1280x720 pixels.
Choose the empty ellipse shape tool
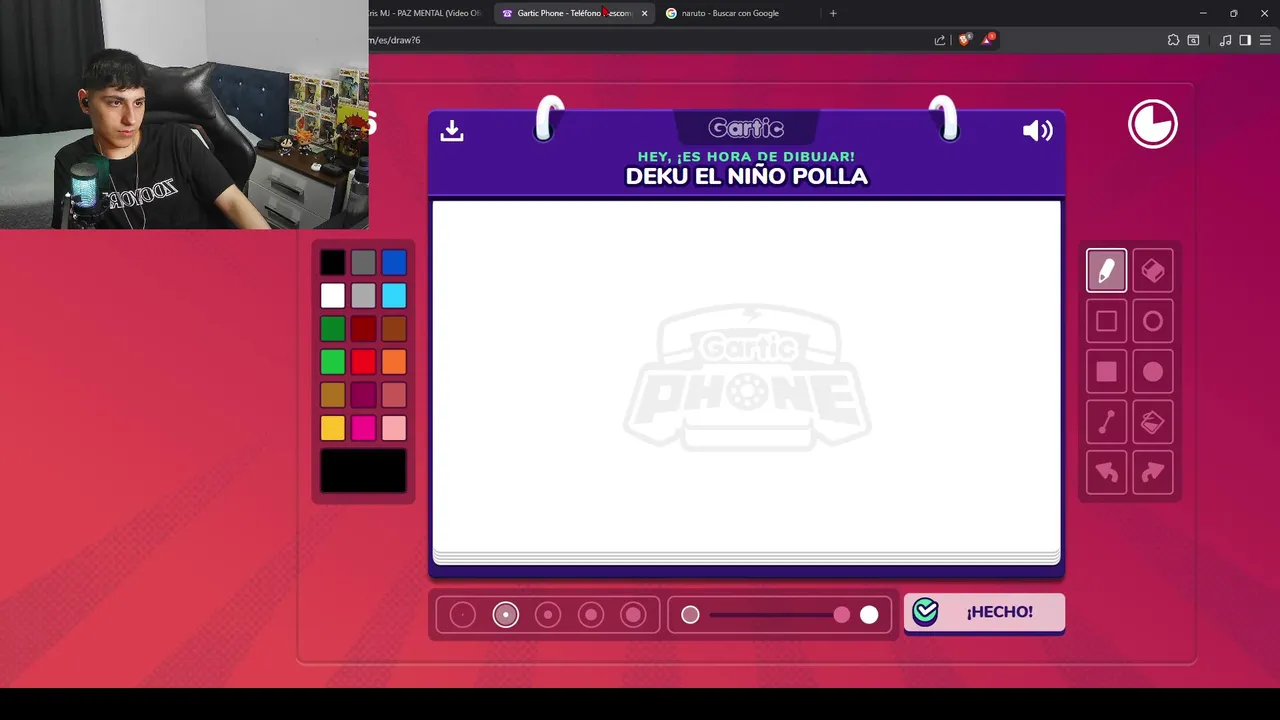(1153, 321)
